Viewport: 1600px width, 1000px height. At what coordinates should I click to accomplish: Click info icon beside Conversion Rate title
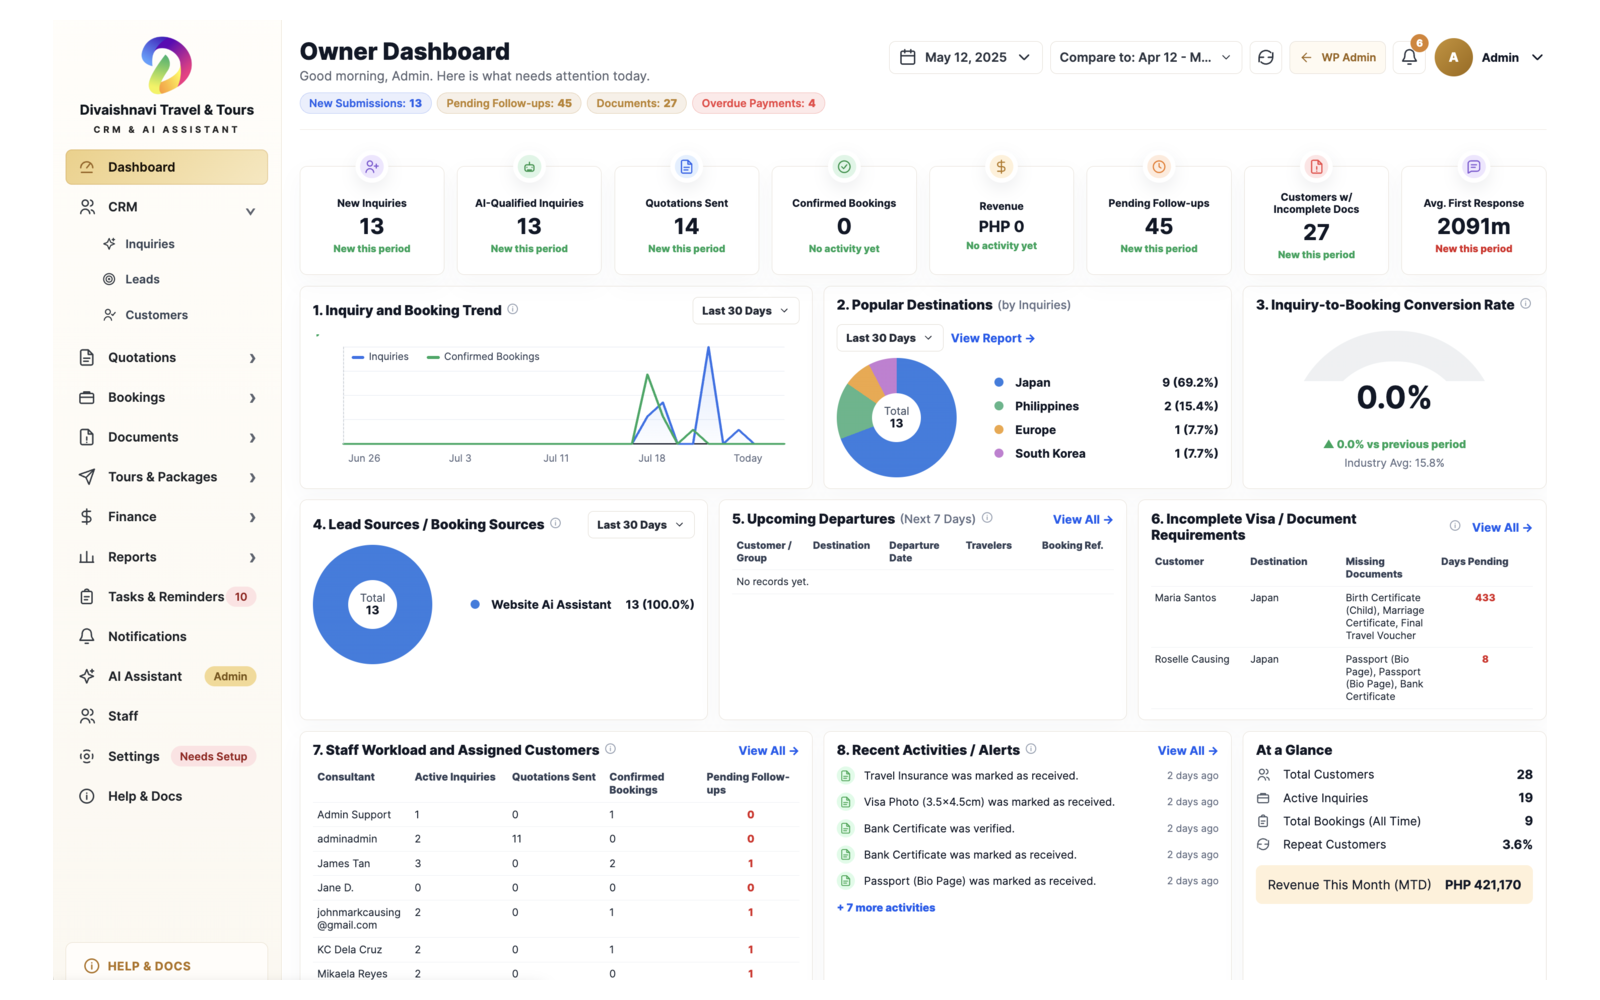click(1526, 304)
